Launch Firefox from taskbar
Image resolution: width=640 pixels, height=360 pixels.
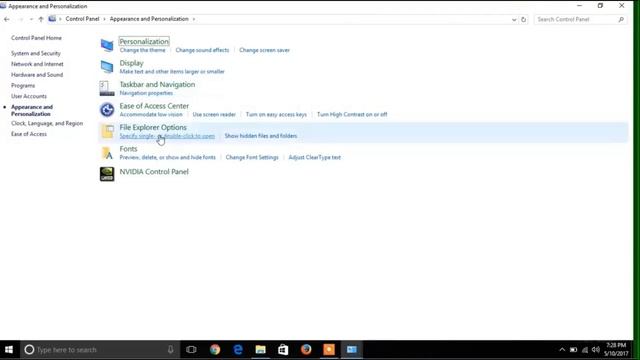click(x=306, y=350)
